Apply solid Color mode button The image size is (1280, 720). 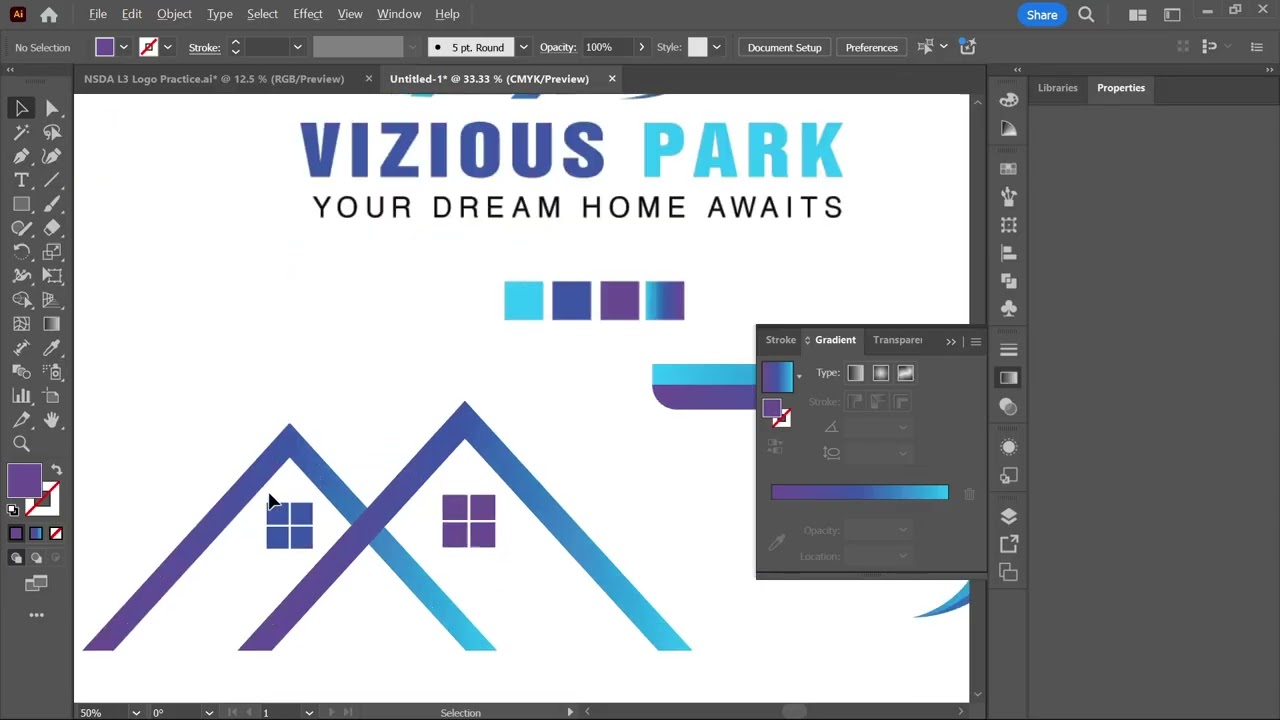point(16,534)
